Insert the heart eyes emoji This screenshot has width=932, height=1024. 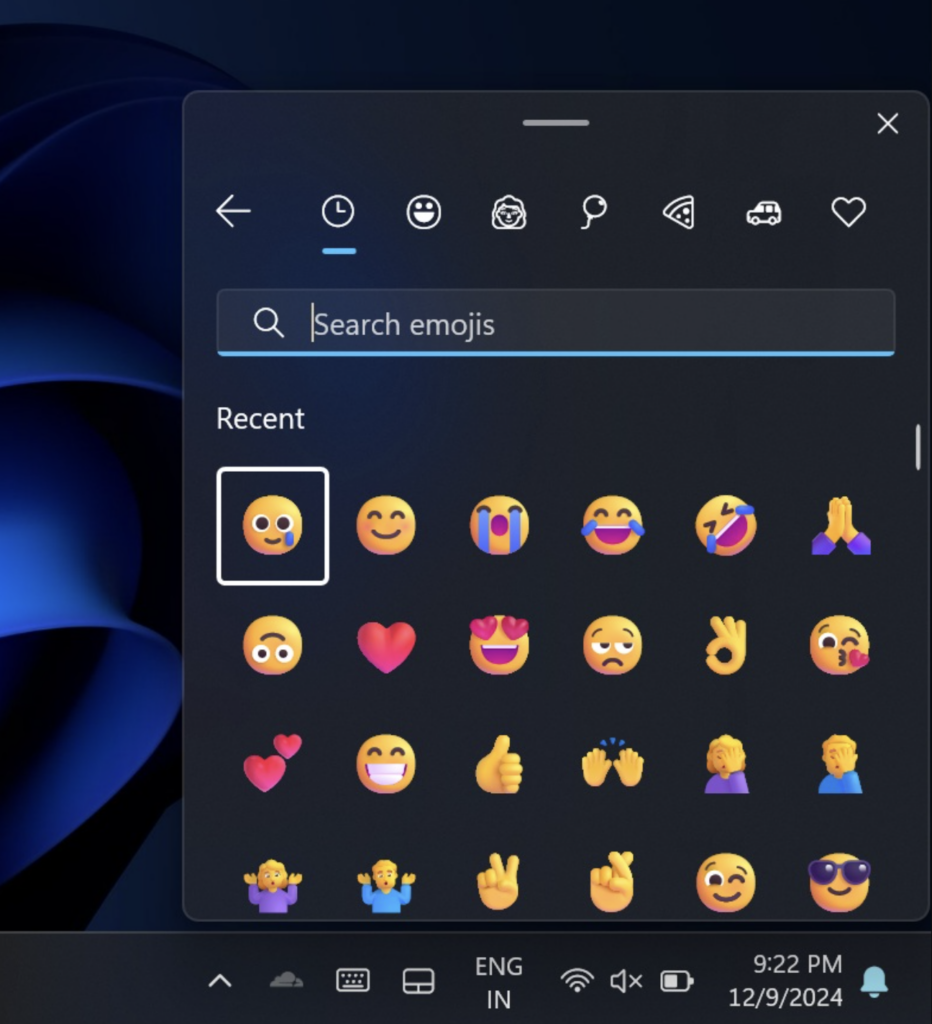(499, 646)
